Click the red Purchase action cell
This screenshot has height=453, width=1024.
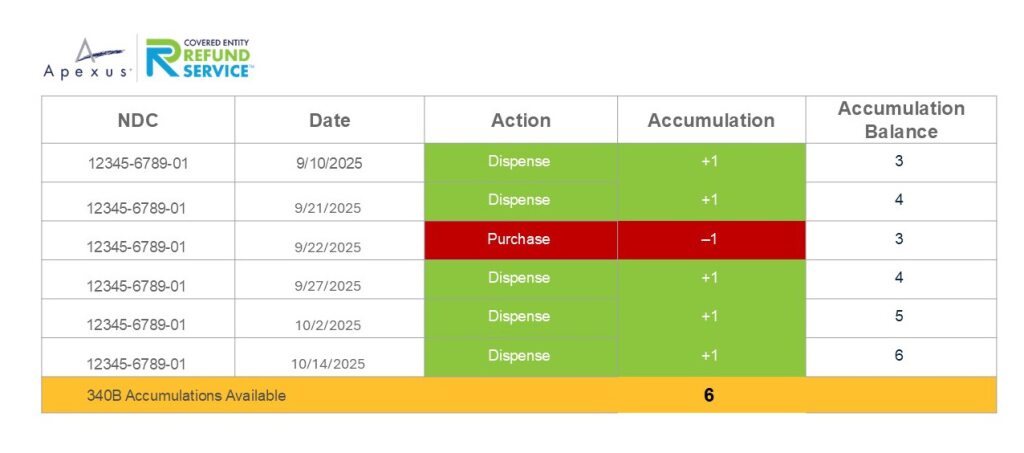519,240
